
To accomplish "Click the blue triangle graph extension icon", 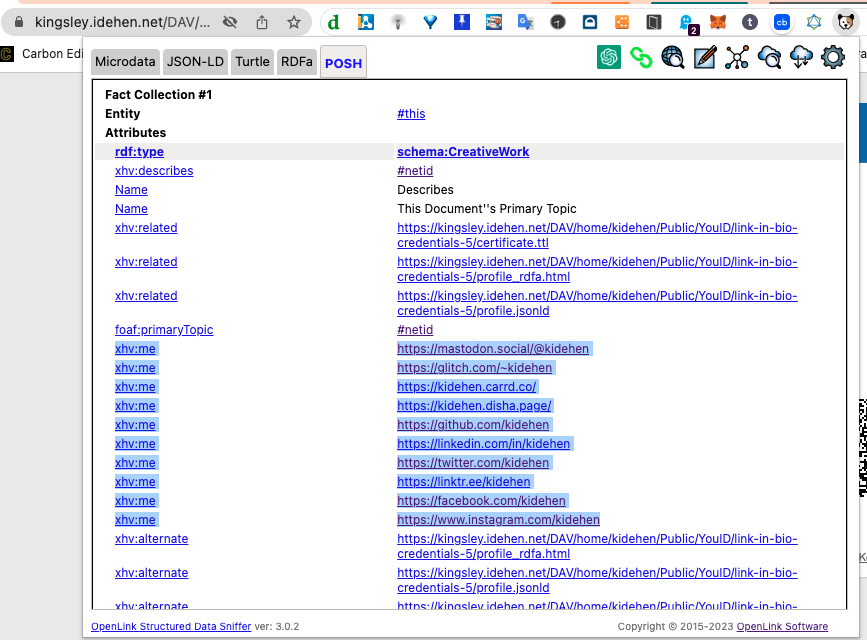I will click(814, 22).
